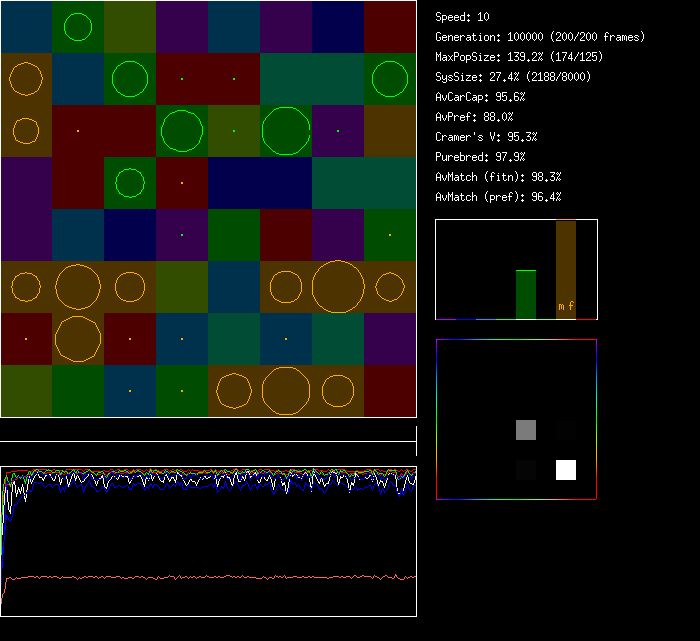Click the Speed: 10 readout

coord(462,17)
